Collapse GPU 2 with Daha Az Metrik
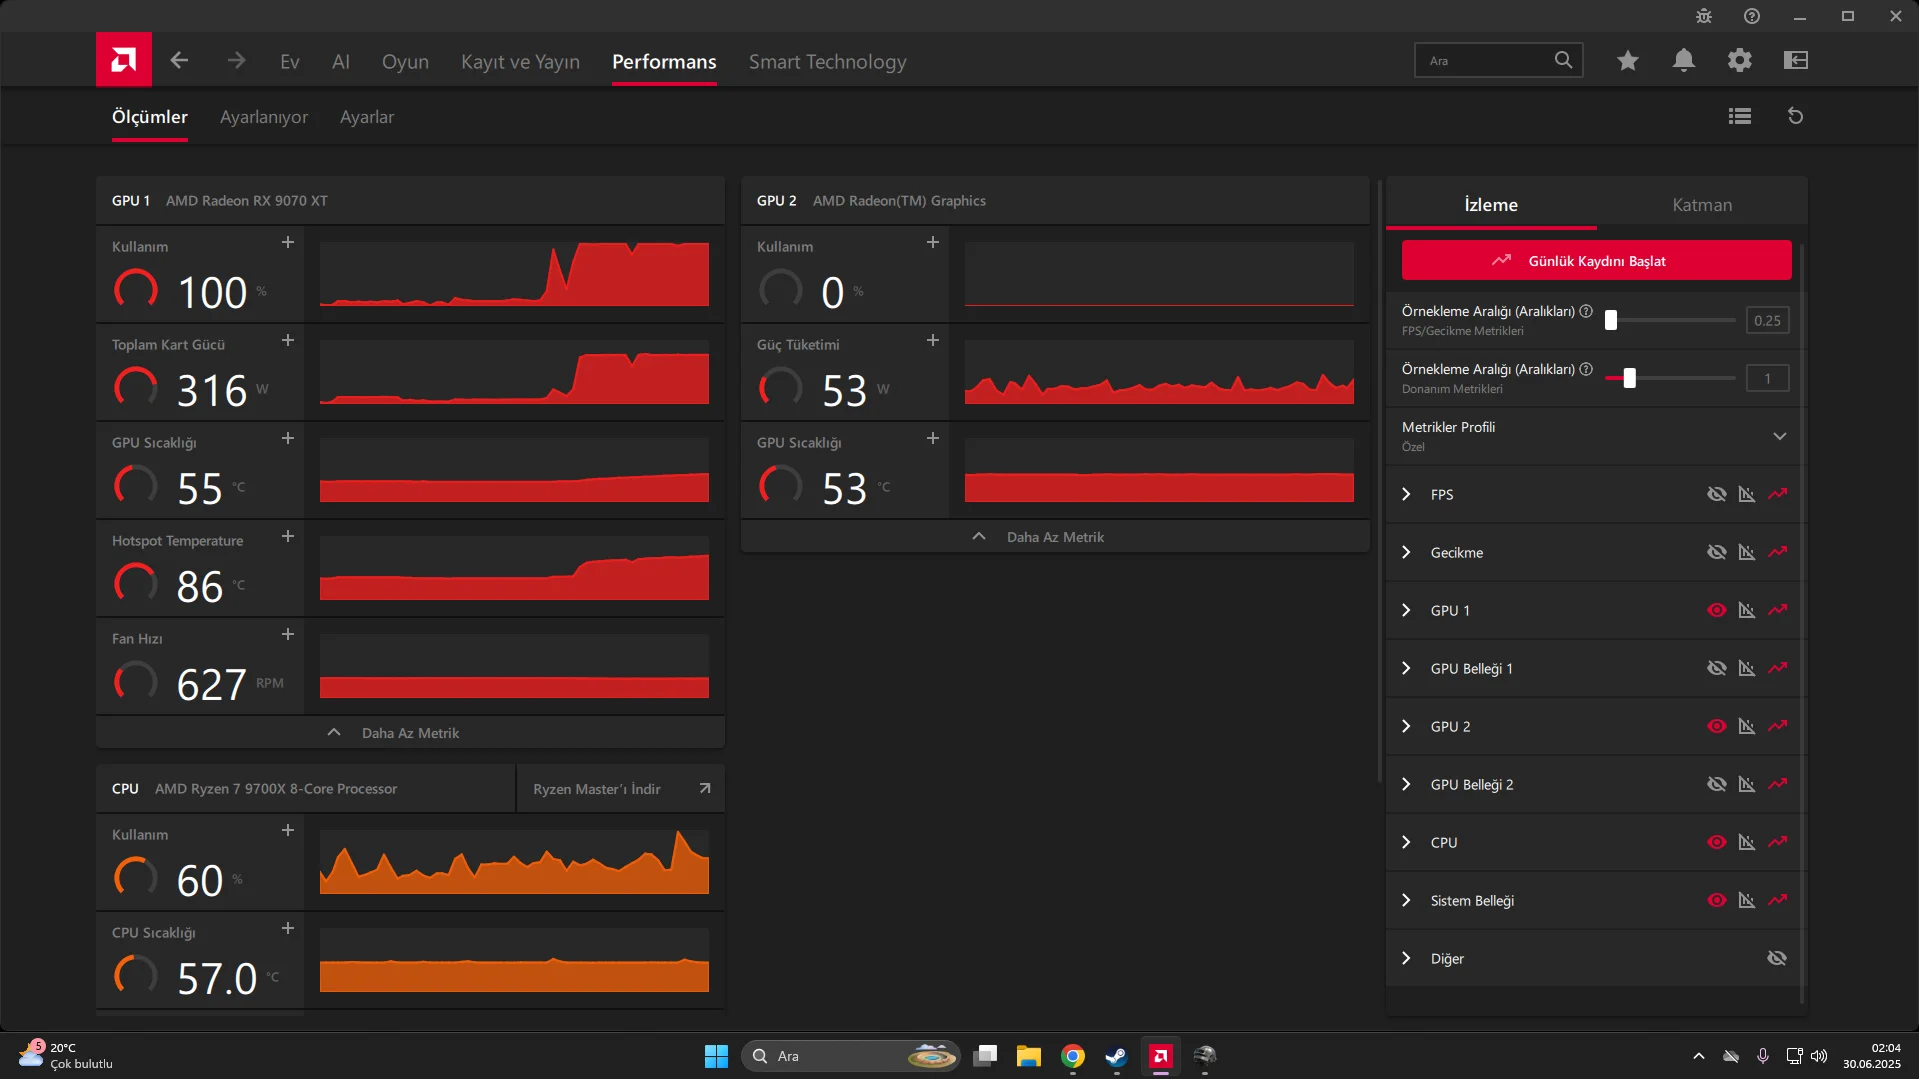 coord(1054,537)
